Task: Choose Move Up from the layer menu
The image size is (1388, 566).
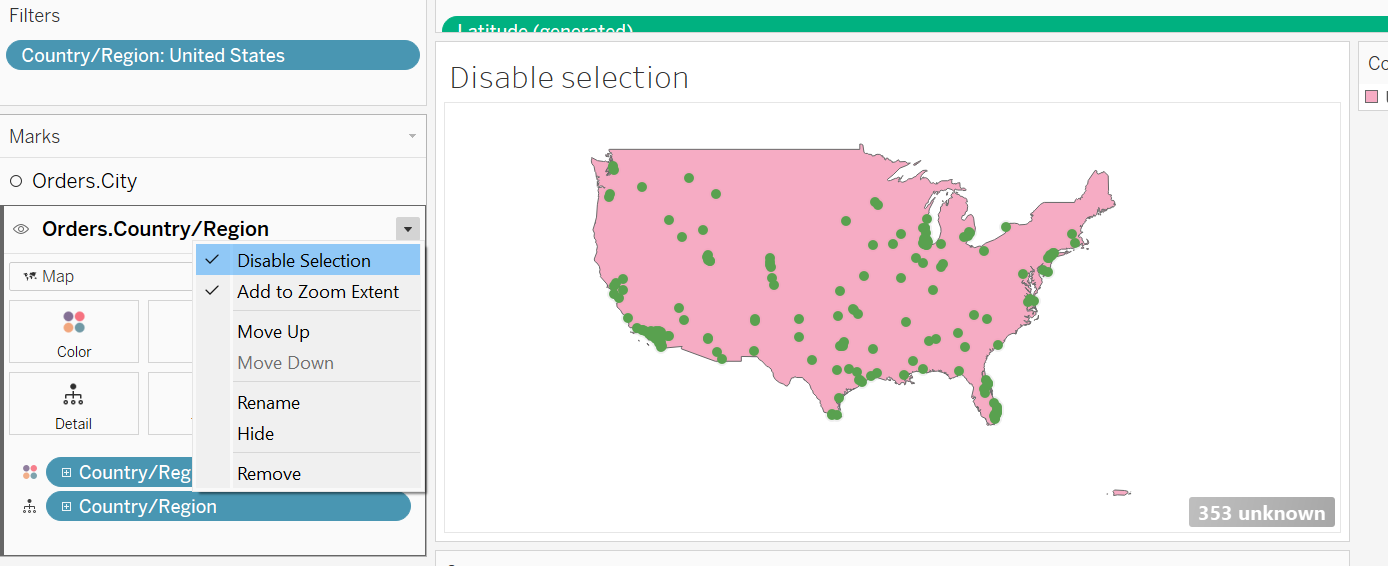Action: point(273,332)
